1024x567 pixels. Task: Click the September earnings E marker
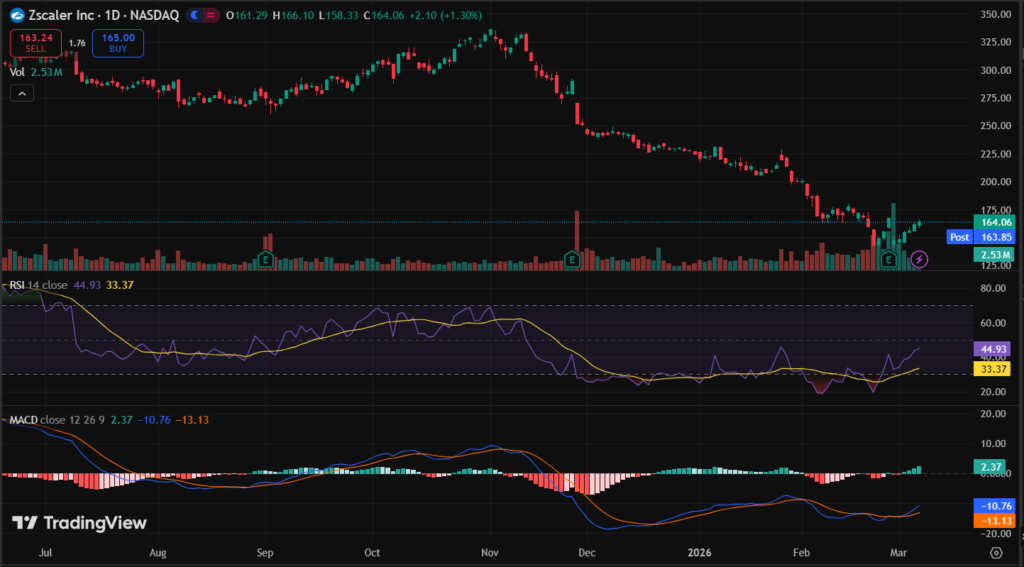(x=266, y=259)
